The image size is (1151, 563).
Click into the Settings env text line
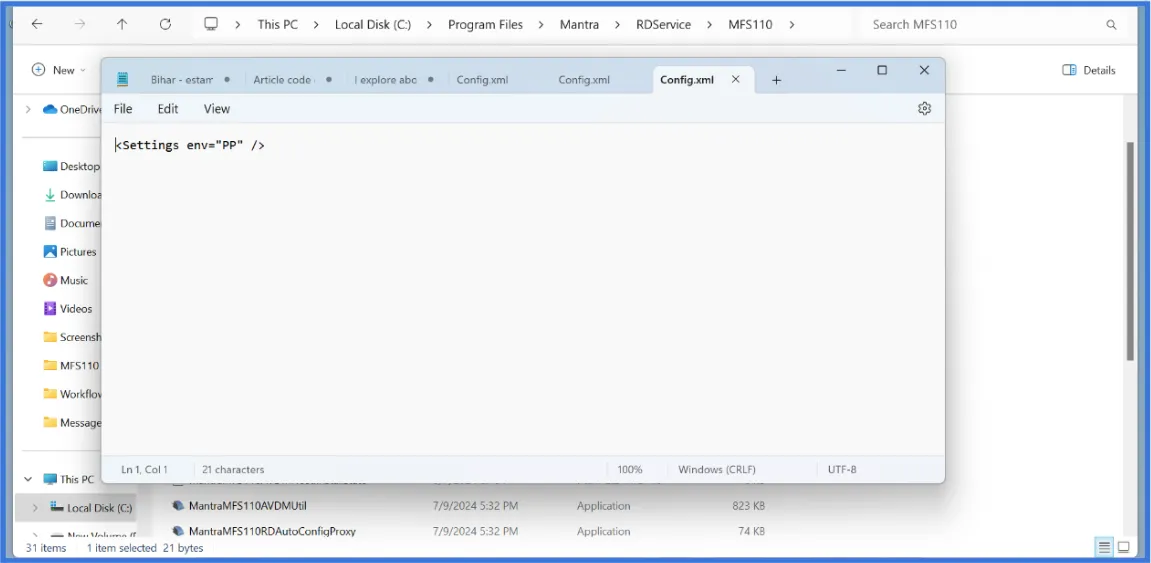coord(190,145)
